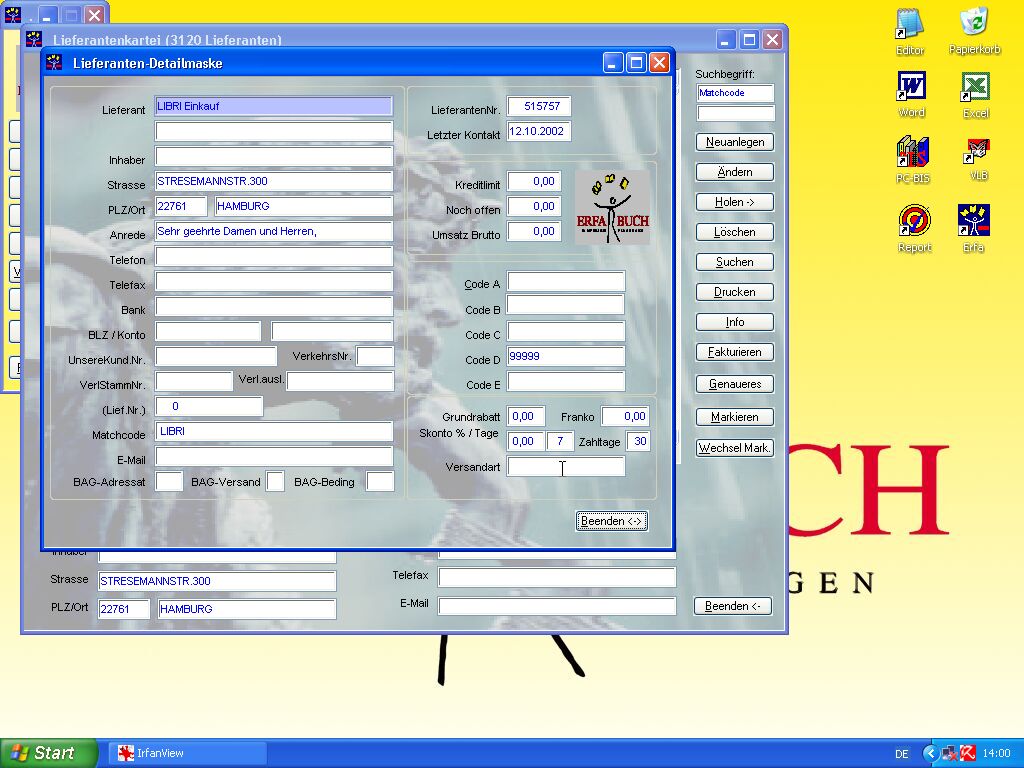Focus the Telefon field

pos(274,257)
